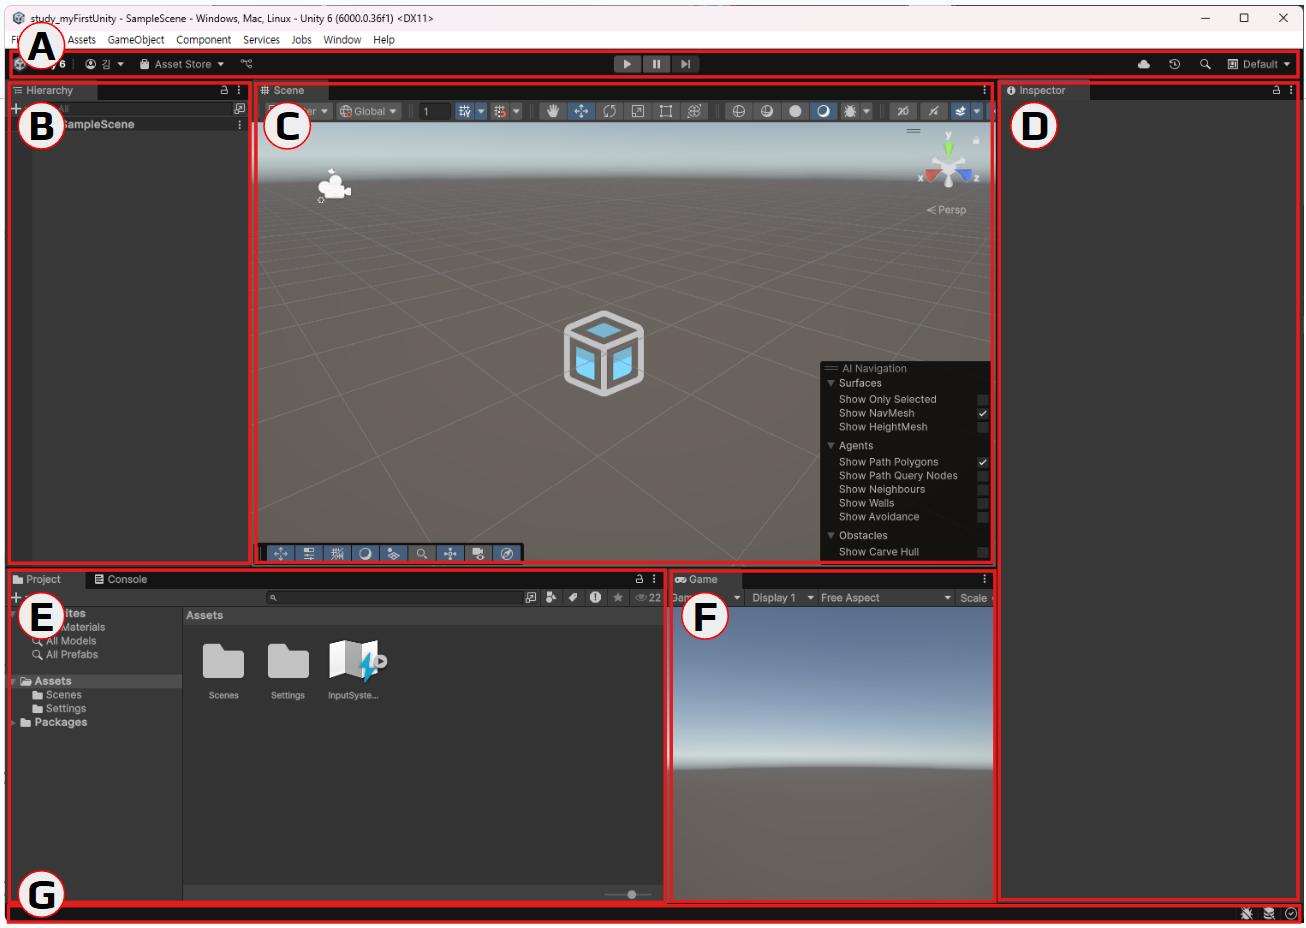Uncheck Show NavMesh checkbox
This screenshot has height=928, width=1306.
(982, 413)
